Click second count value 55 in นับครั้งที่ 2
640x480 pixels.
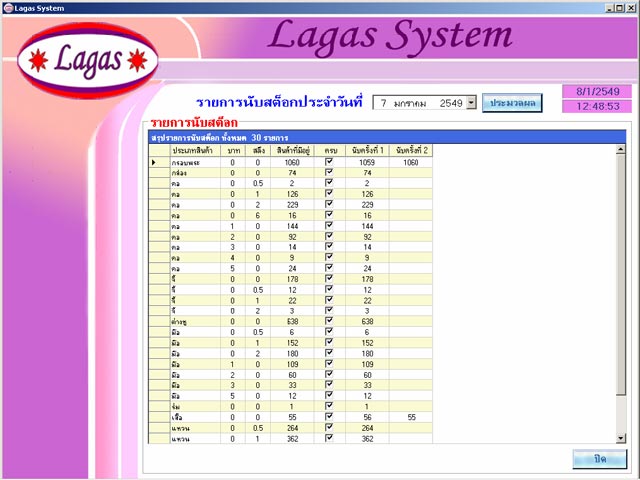(411, 417)
